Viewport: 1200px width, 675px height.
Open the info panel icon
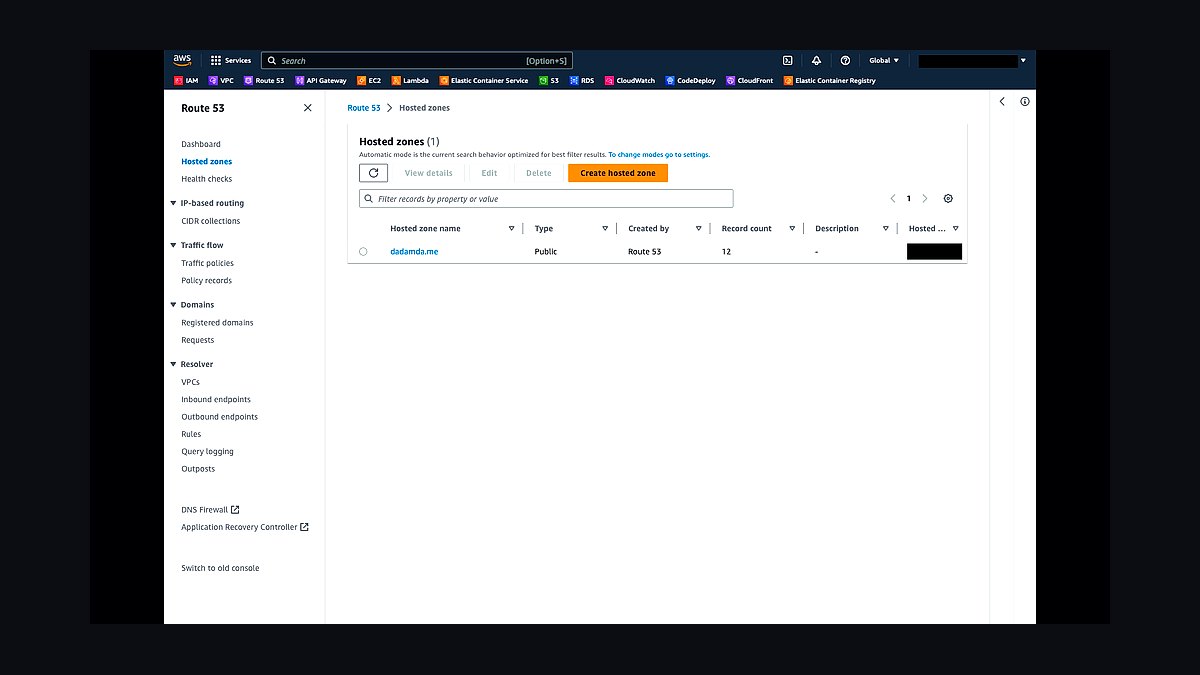1025,101
